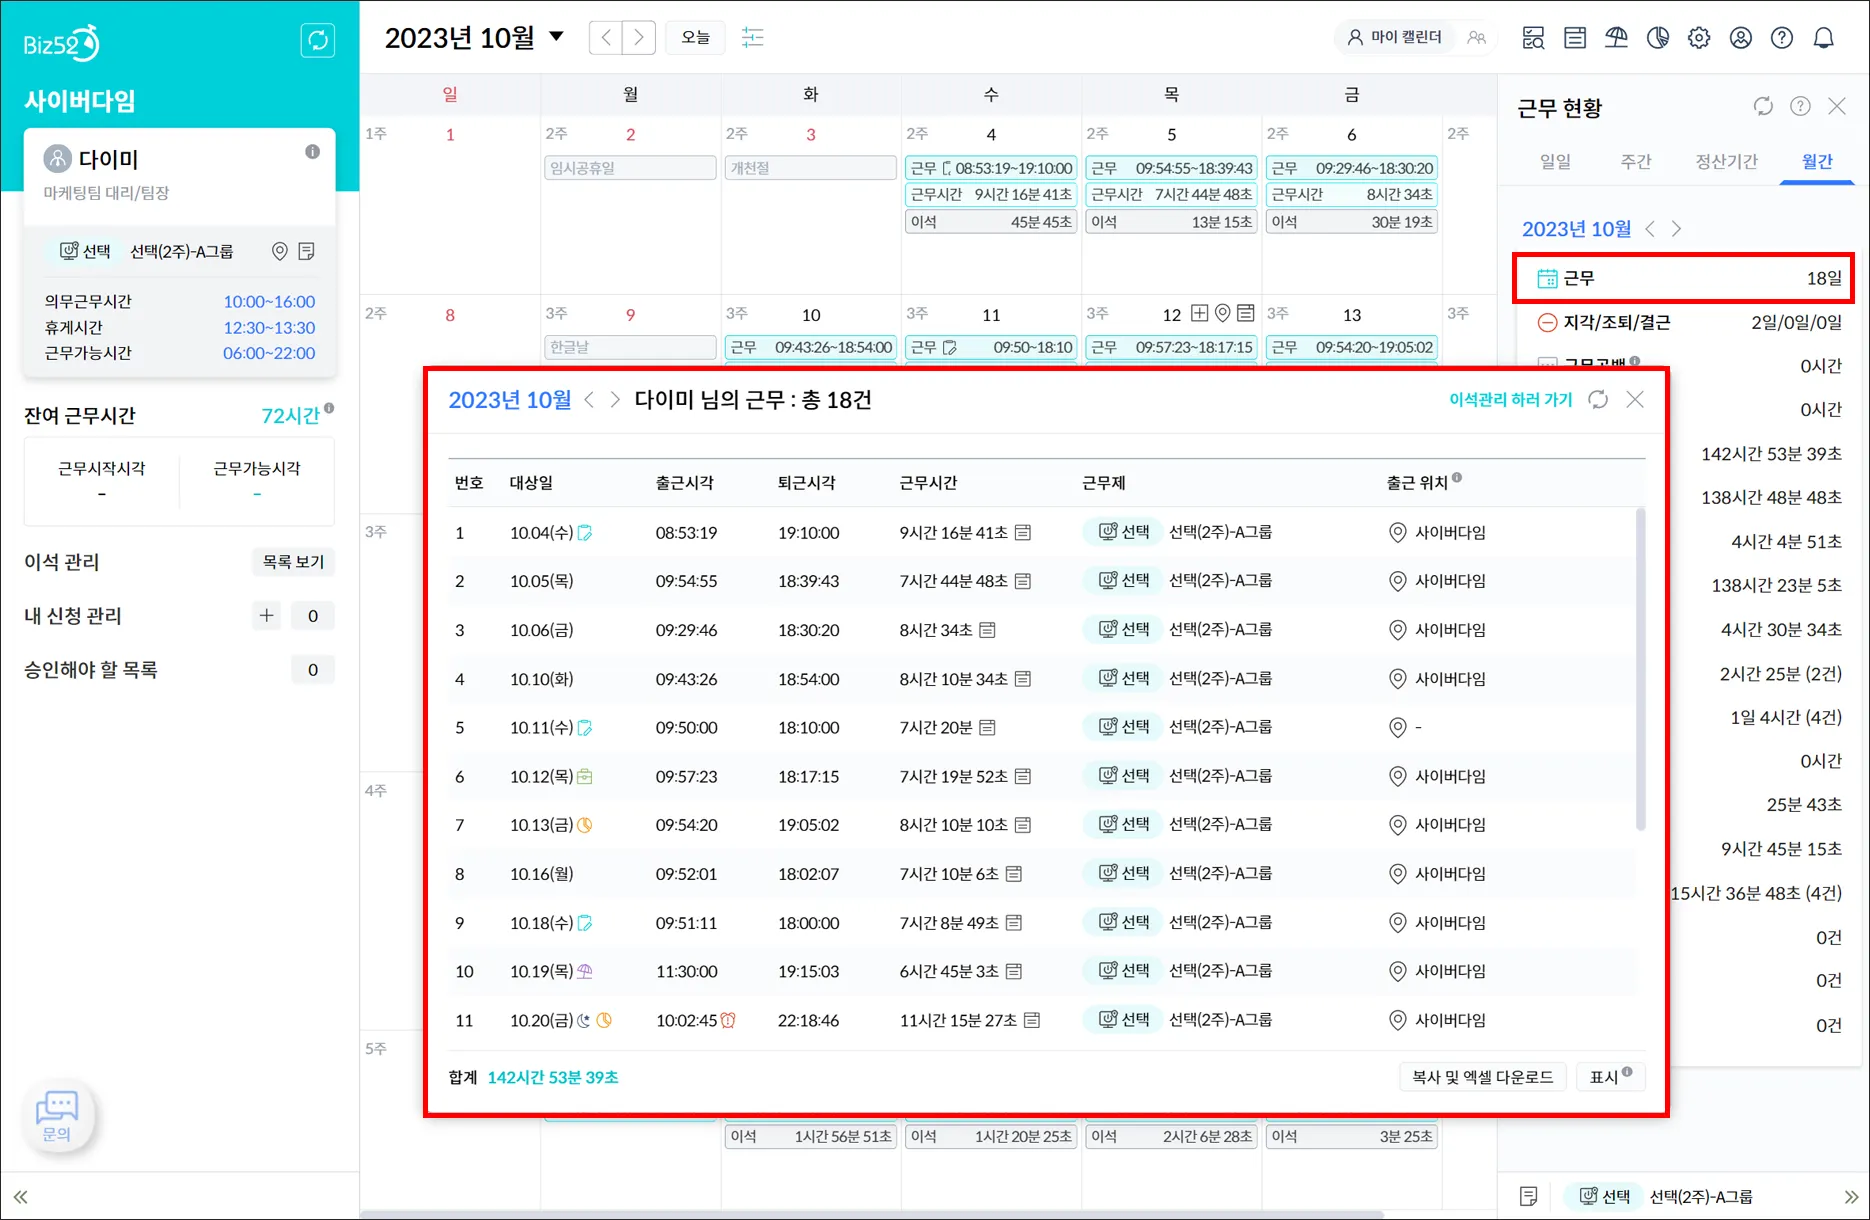Click the alarm icon beside 10:02:45

click(x=728, y=1021)
